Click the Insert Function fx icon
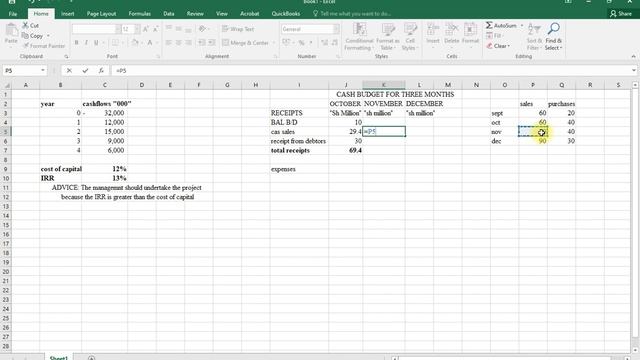Image resolution: width=640 pixels, height=360 pixels. click(101, 71)
